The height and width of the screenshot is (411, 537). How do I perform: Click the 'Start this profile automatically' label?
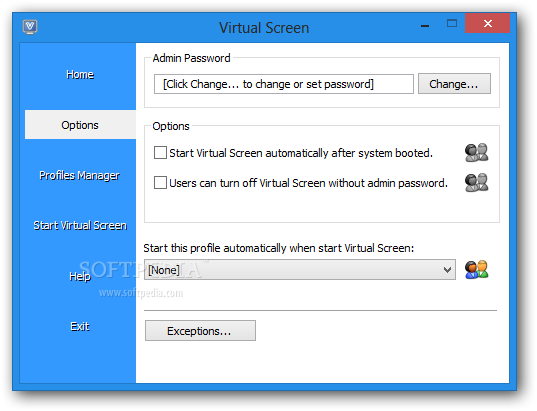[278, 248]
